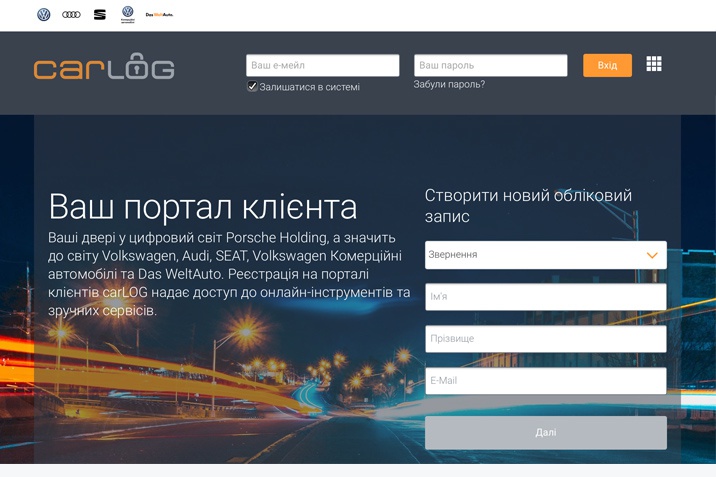Click the orange 'Вхід' login button
Image resolution: width=716 pixels, height=477 pixels.
[x=607, y=65]
